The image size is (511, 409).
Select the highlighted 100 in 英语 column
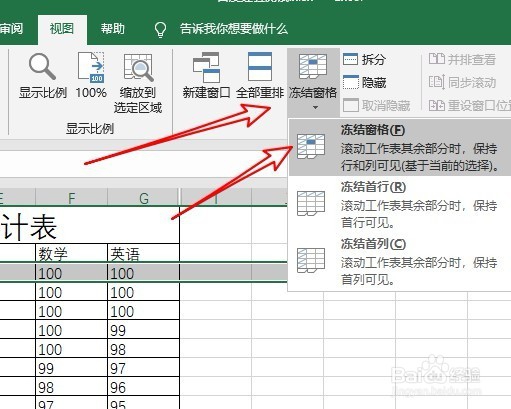pyautogui.click(x=144, y=272)
